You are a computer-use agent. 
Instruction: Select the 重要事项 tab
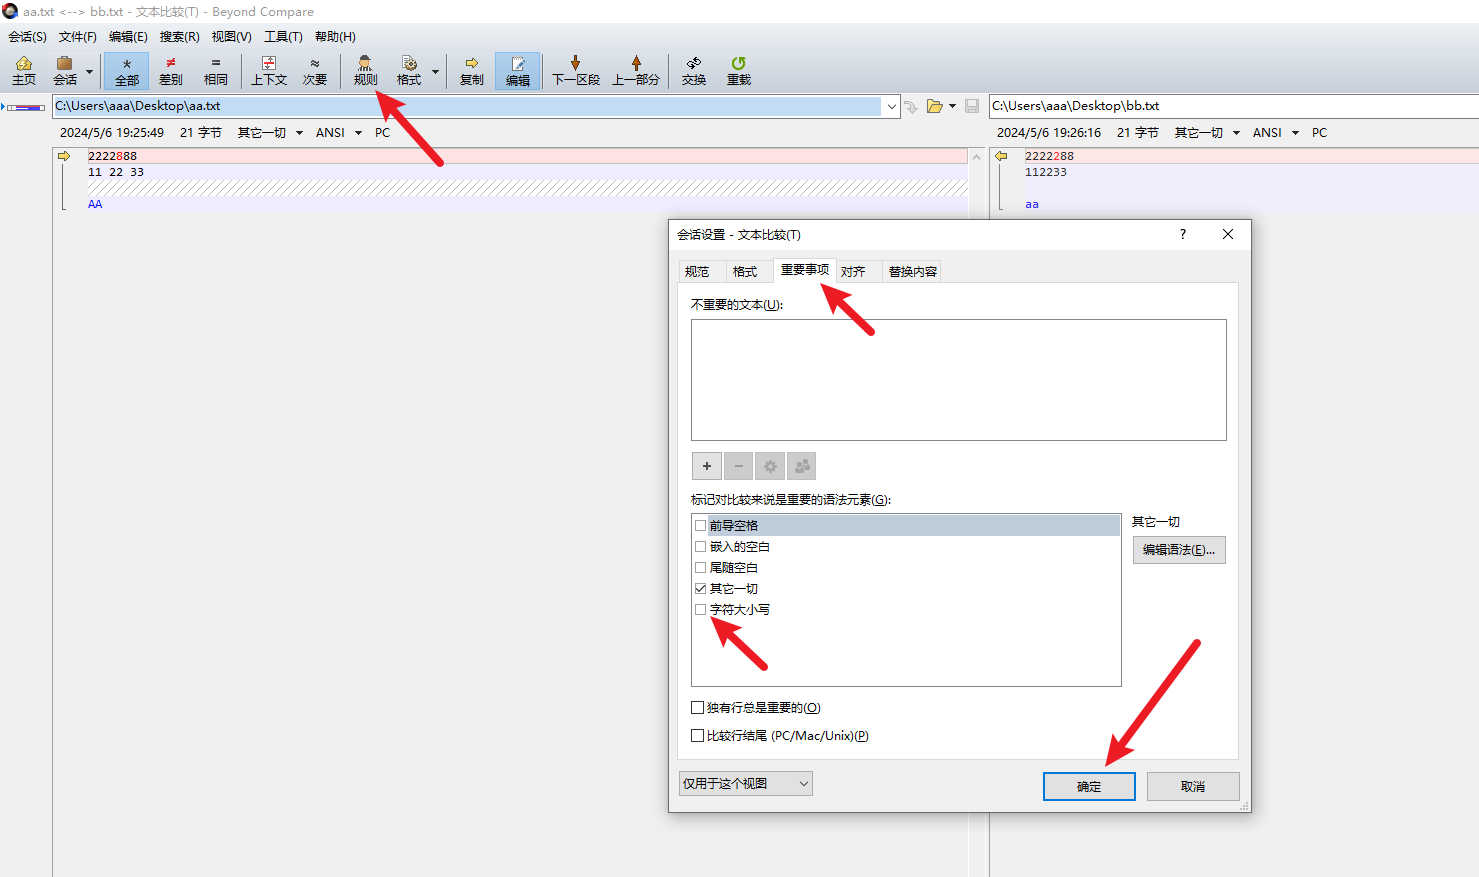805,270
